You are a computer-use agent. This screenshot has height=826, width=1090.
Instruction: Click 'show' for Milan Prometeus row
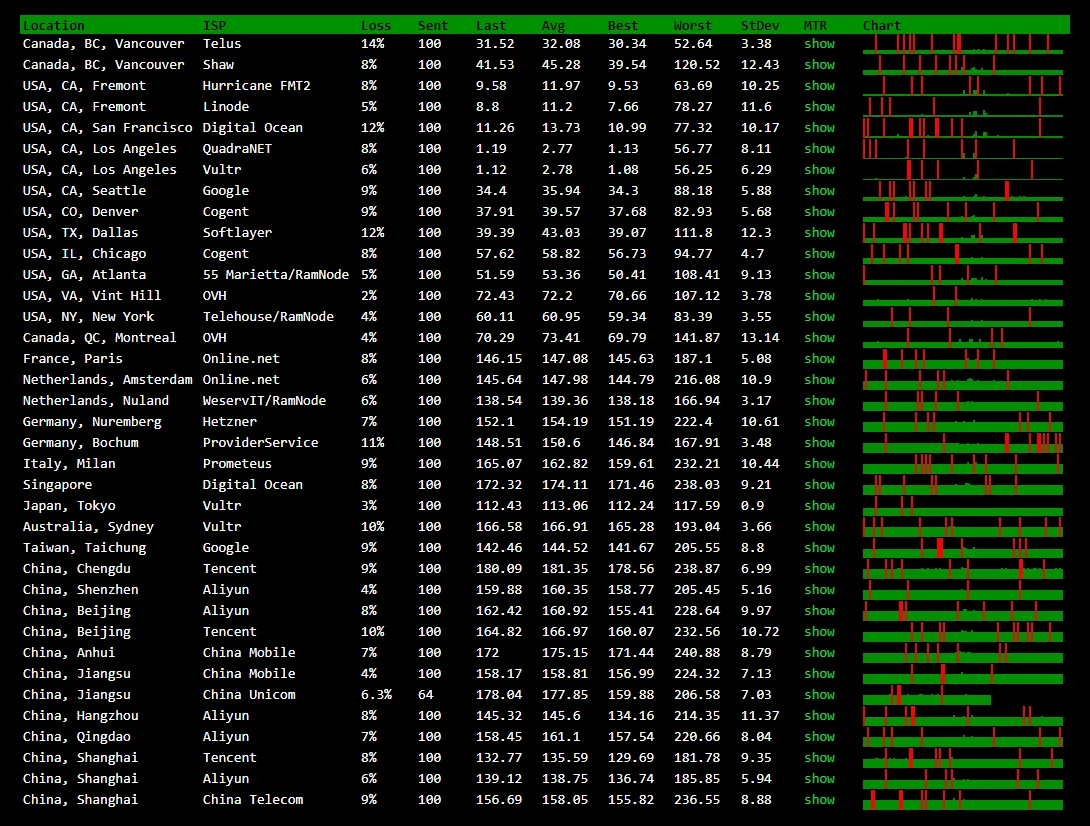(819, 464)
